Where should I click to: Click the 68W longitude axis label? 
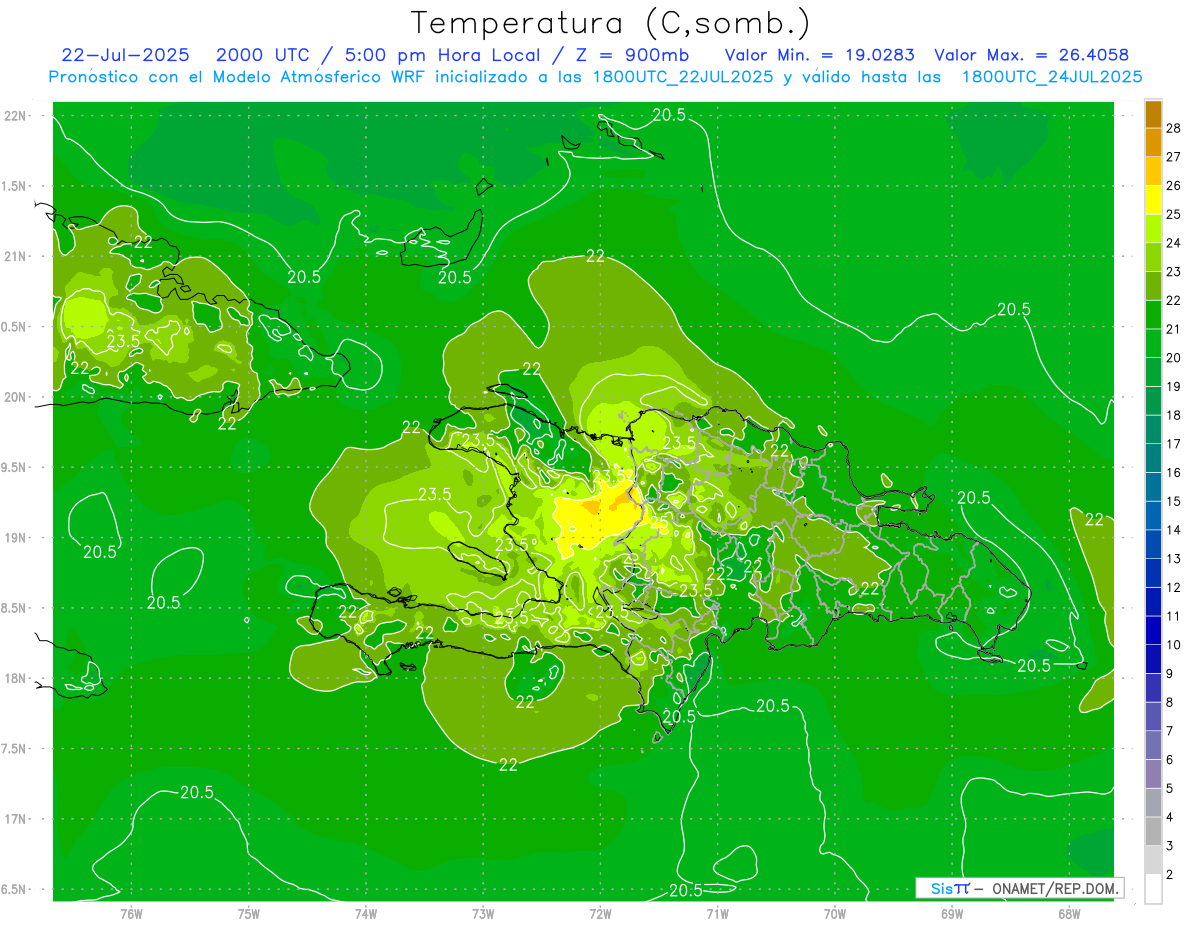(1068, 913)
